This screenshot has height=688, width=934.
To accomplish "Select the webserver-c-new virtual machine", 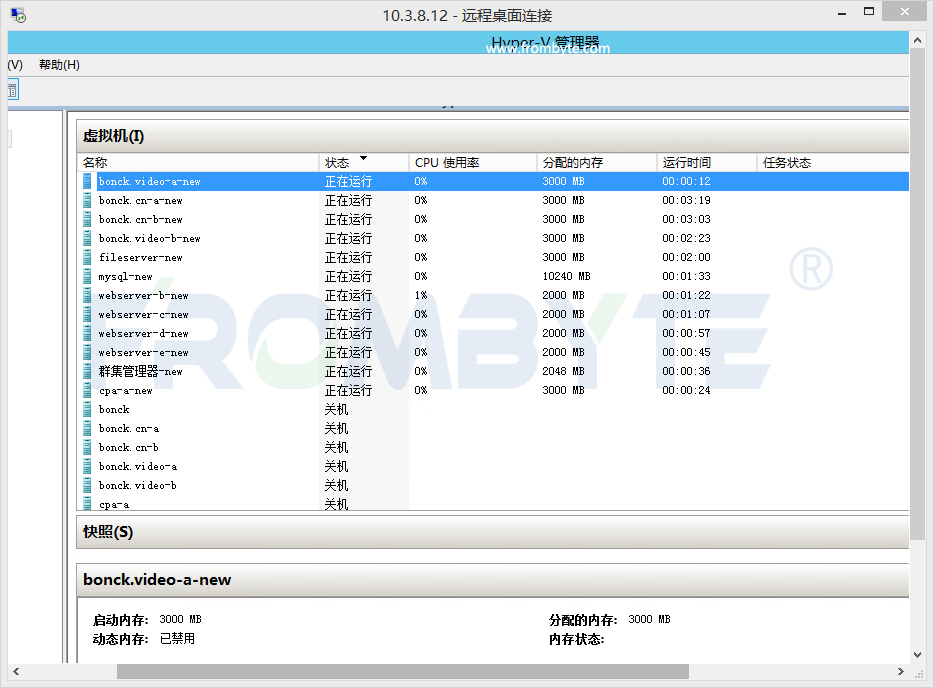I will pyautogui.click(x=493, y=315).
